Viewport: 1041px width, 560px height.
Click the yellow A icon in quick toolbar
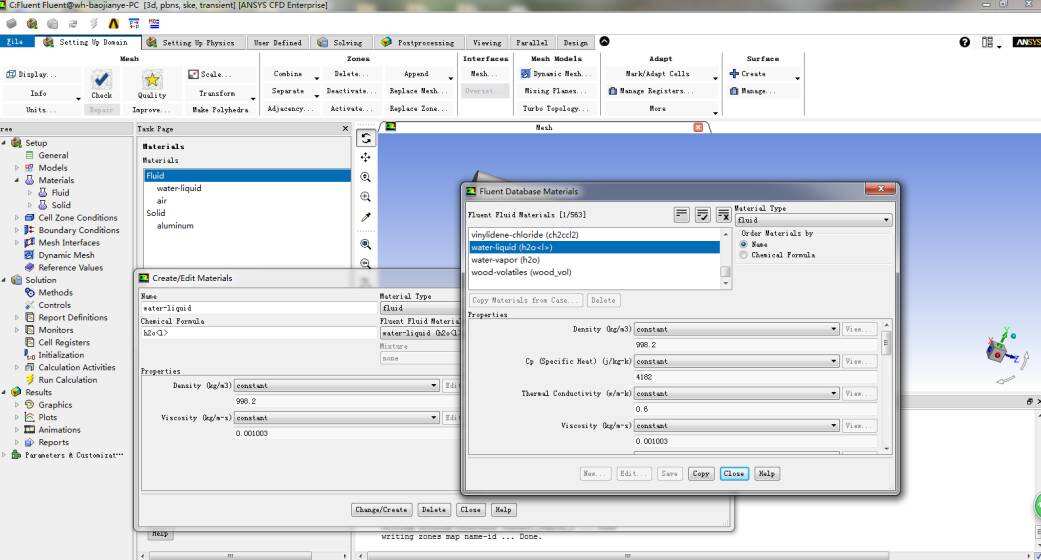coord(114,24)
